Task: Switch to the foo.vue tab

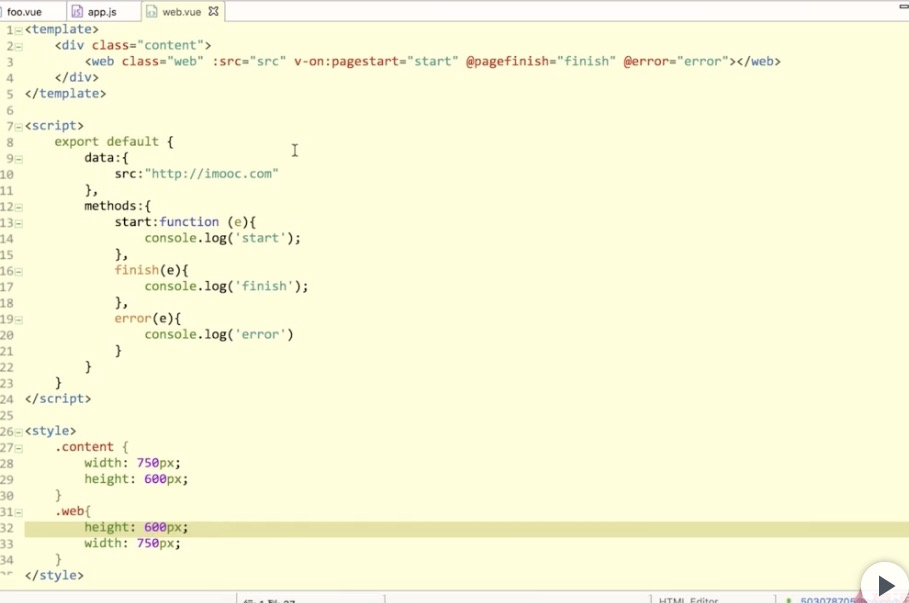Action: pyautogui.click(x=24, y=12)
